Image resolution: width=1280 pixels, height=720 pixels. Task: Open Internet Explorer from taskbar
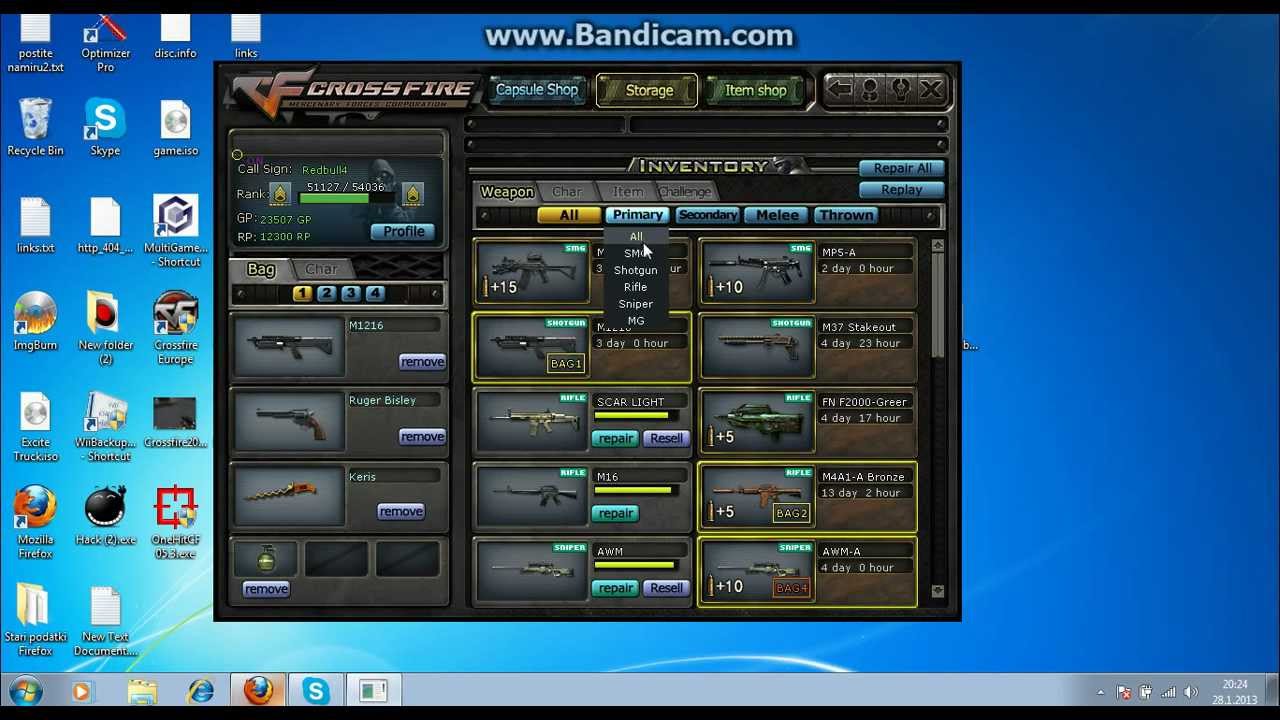point(200,691)
